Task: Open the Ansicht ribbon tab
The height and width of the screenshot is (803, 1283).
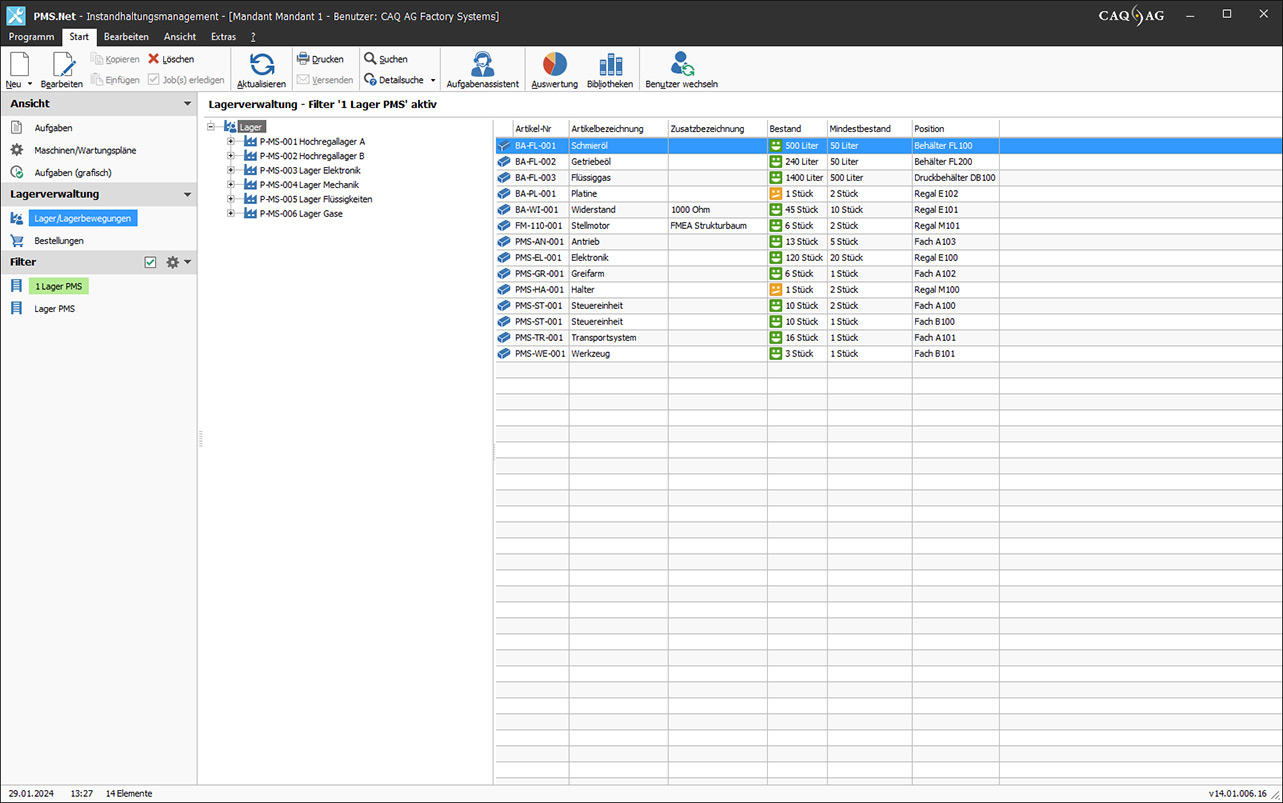Action: coord(180,37)
